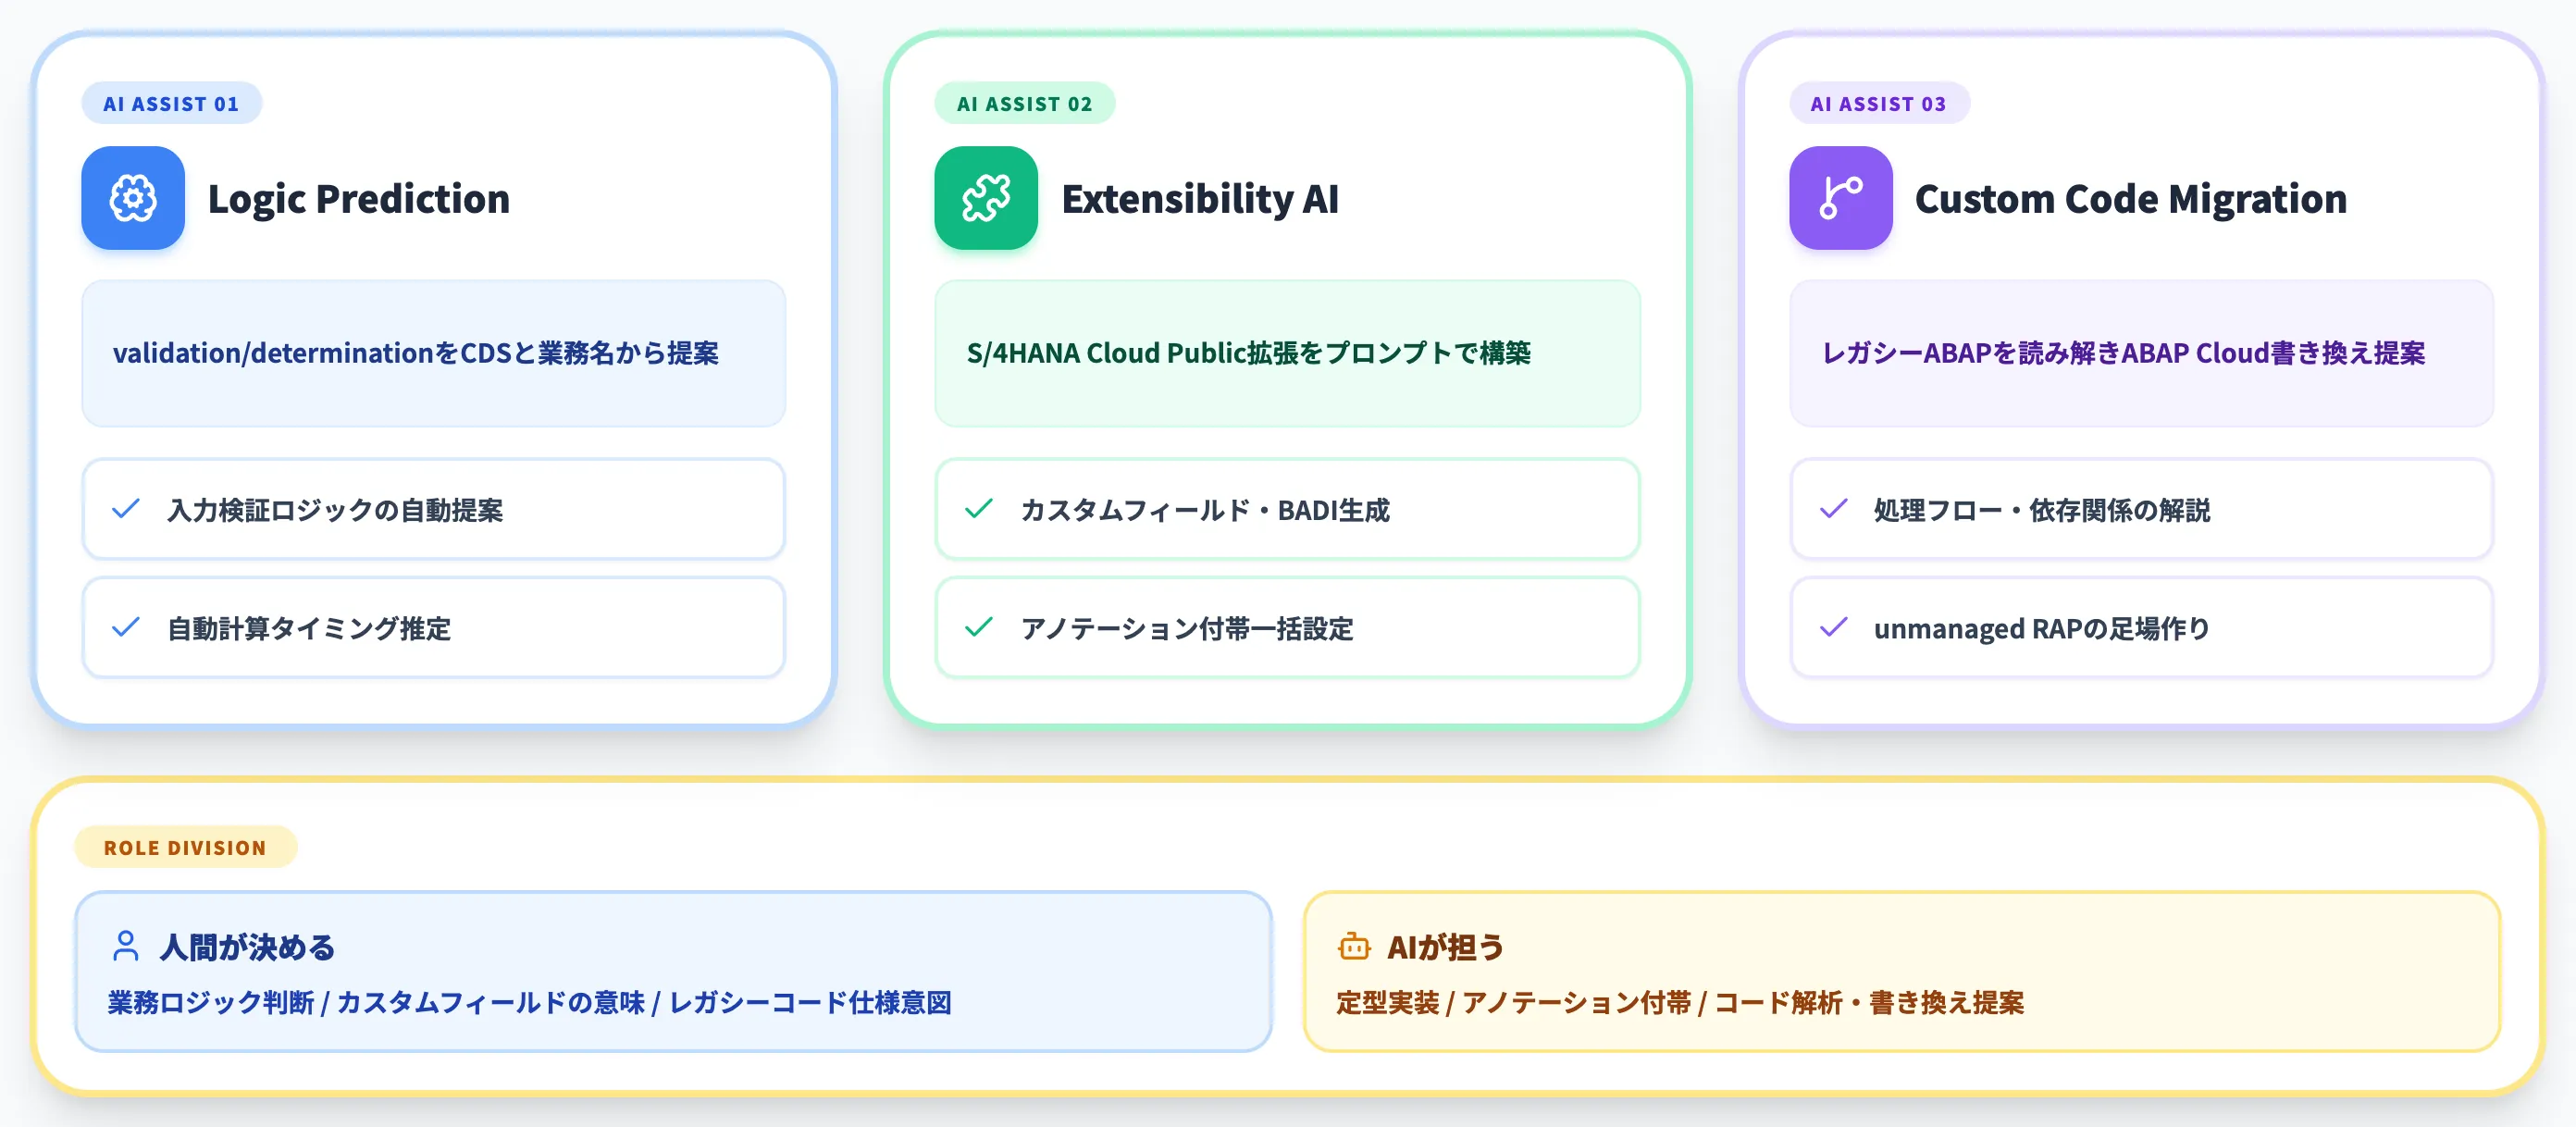The image size is (2576, 1127).
Task: Click the checkmark beside unmanaged RAPの足場作り
Action: (x=1834, y=627)
